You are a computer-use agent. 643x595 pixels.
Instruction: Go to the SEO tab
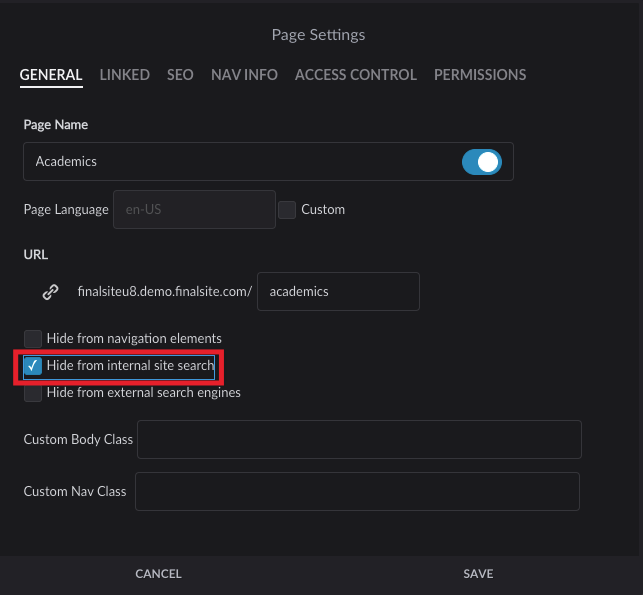tap(180, 75)
